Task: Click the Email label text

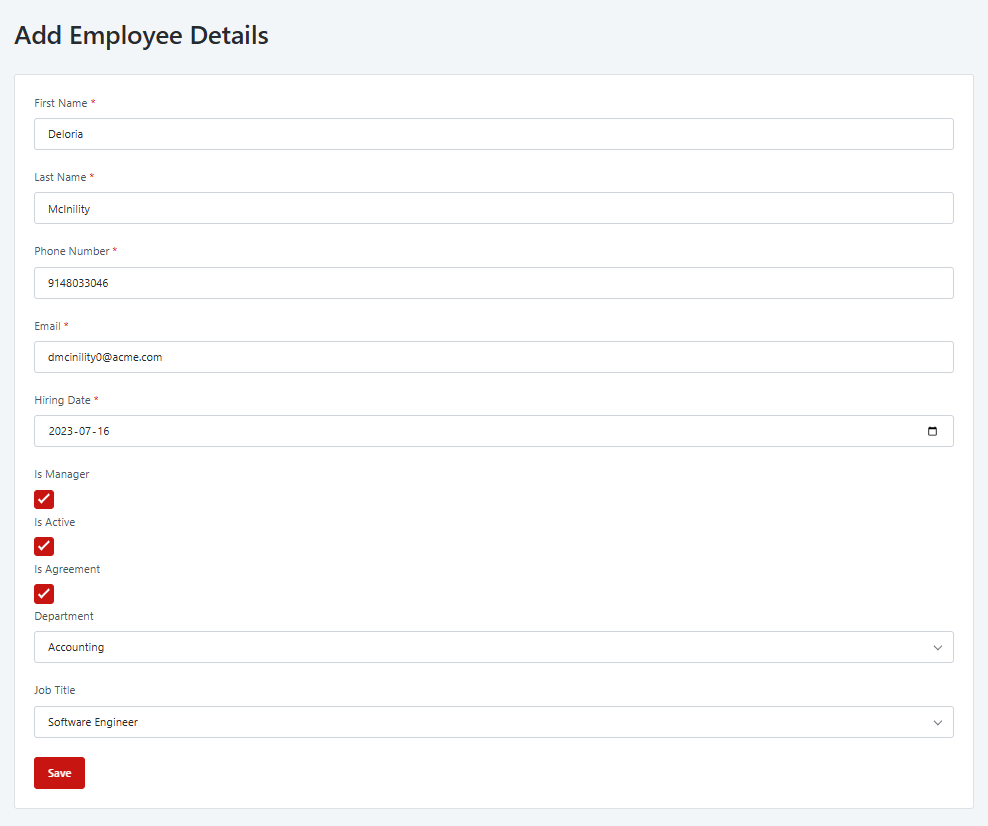Action: [x=47, y=326]
